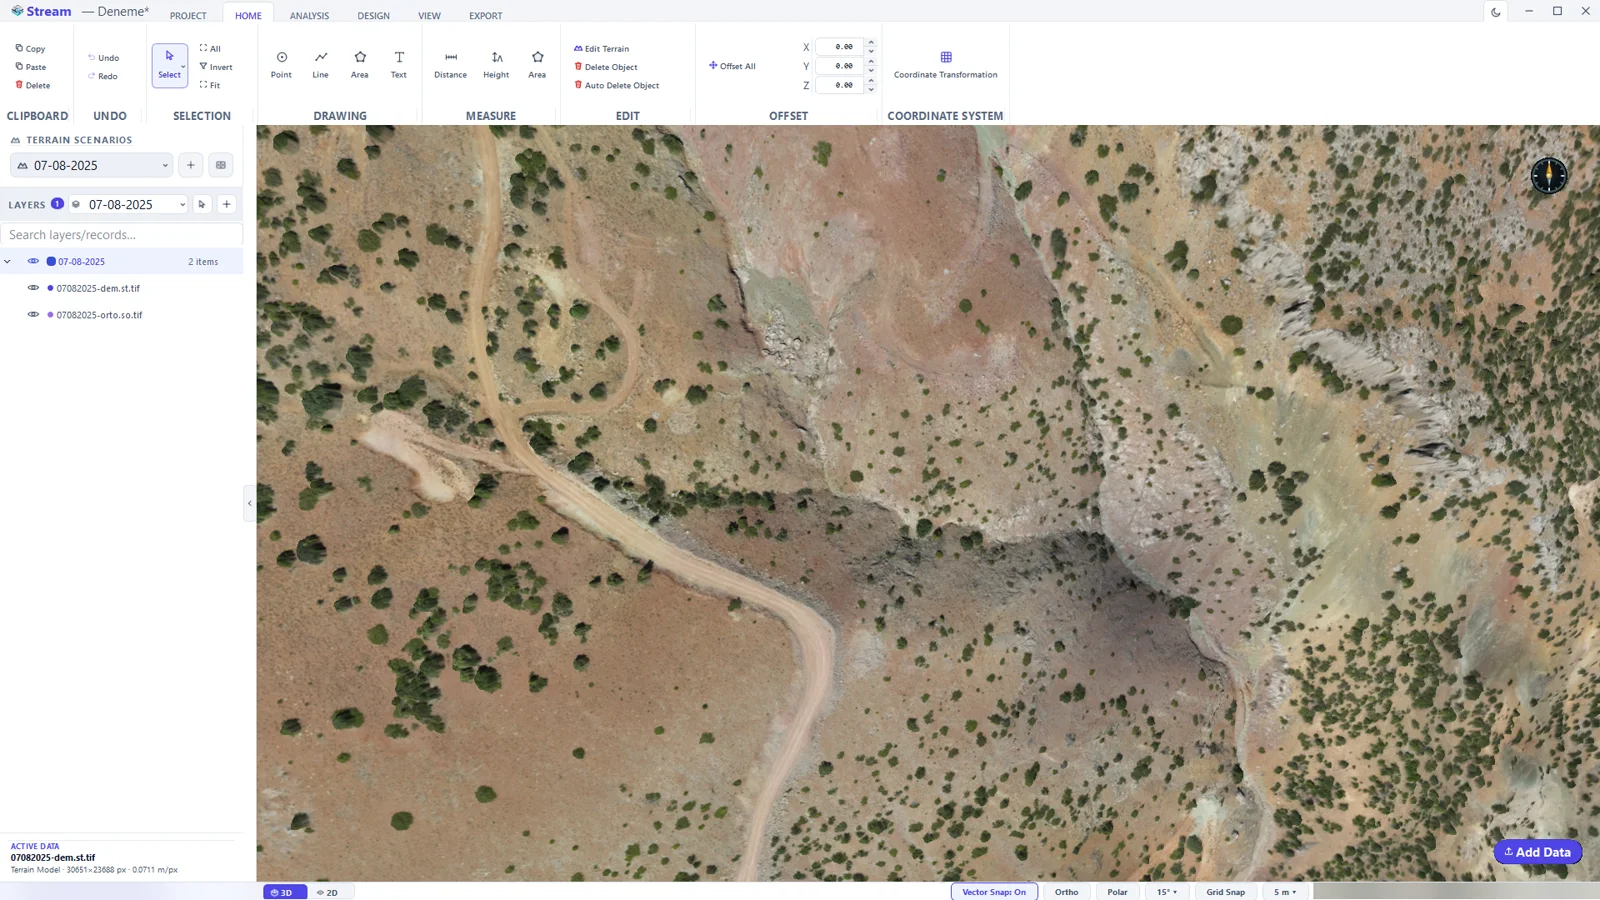
Task: Hide the 07082025-dem.st.tif layer
Action: pyautogui.click(x=33, y=288)
